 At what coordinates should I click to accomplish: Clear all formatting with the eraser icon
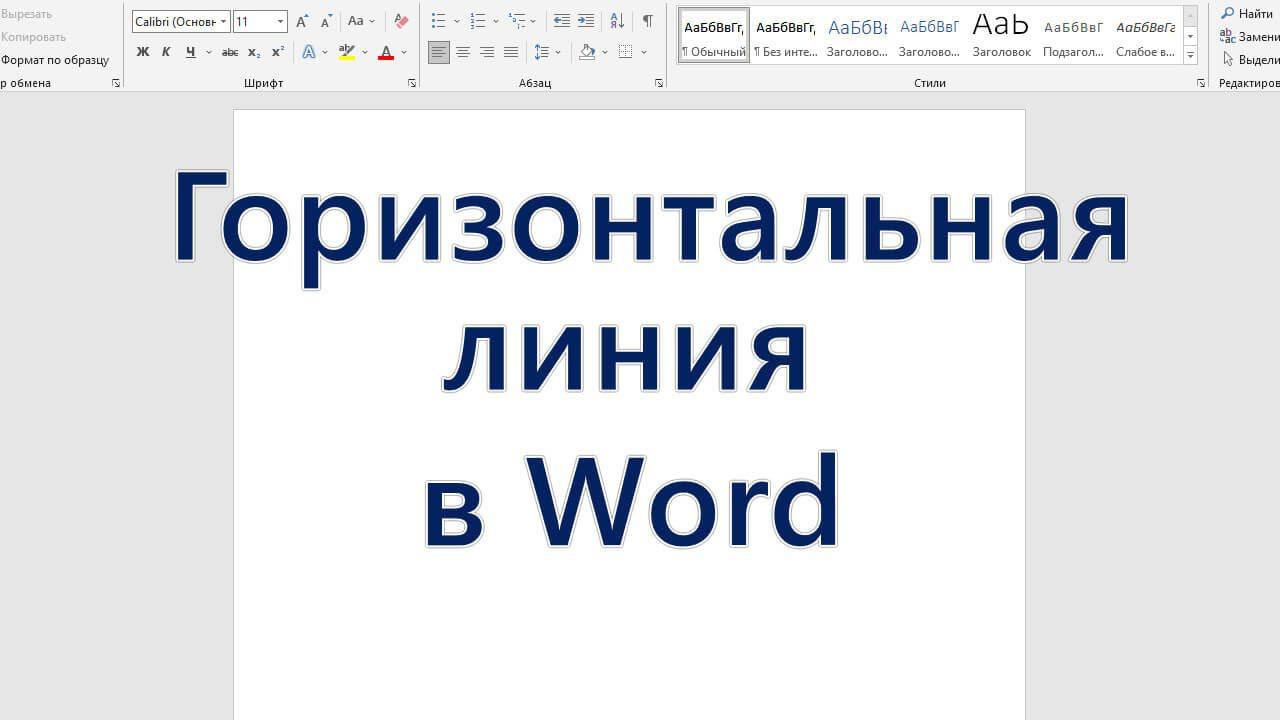[x=401, y=21]
